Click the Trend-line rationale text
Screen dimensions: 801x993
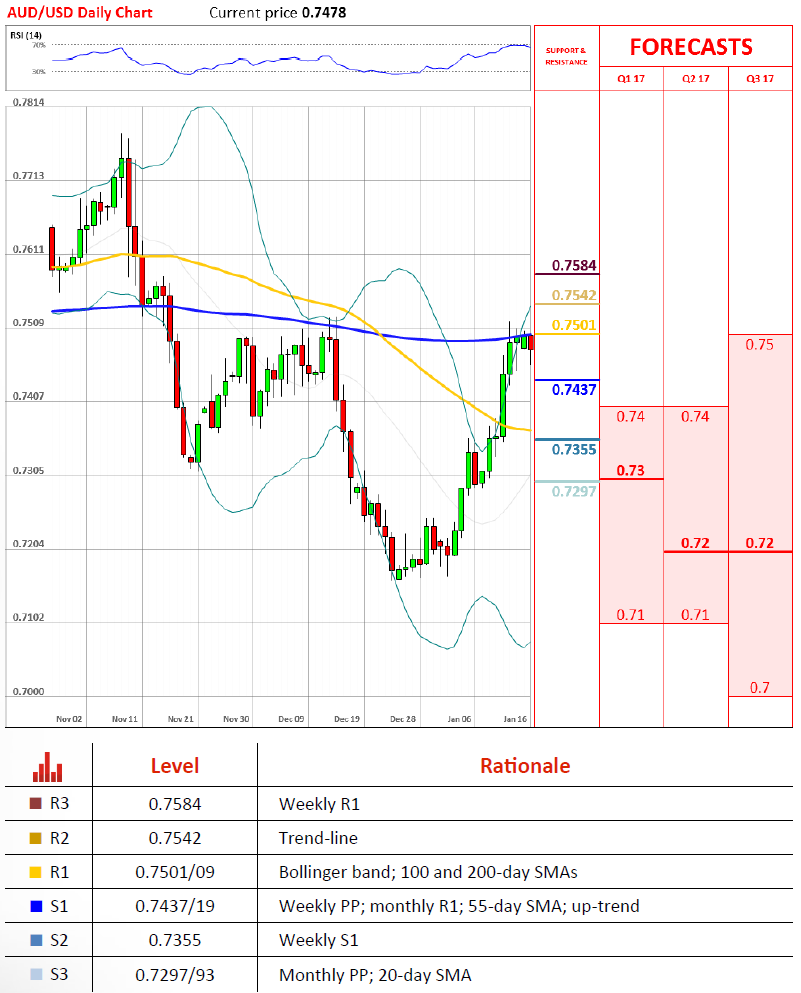319,838
